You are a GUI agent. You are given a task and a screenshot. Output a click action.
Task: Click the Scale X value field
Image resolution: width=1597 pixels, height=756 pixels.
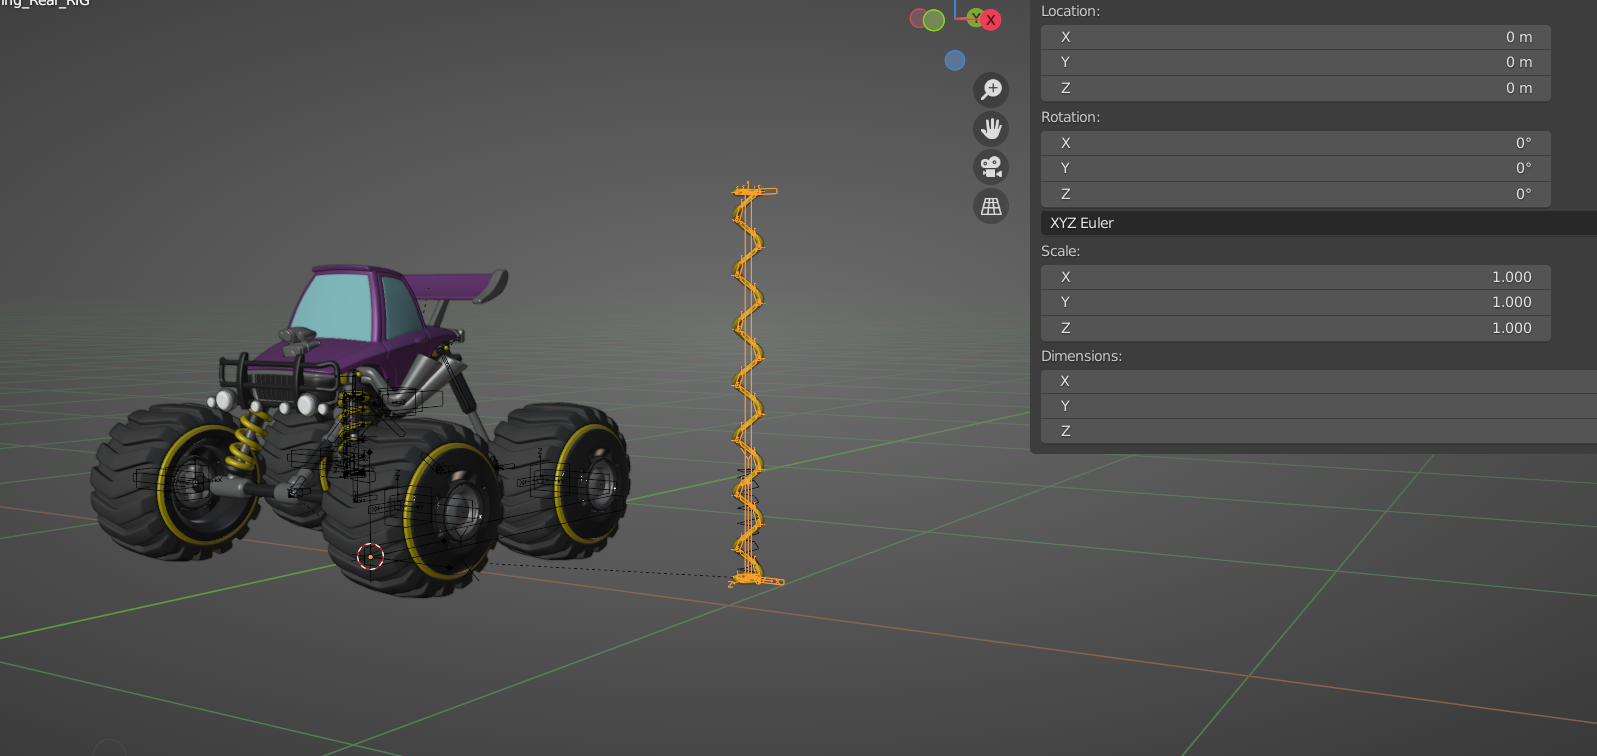(1295, 277)
